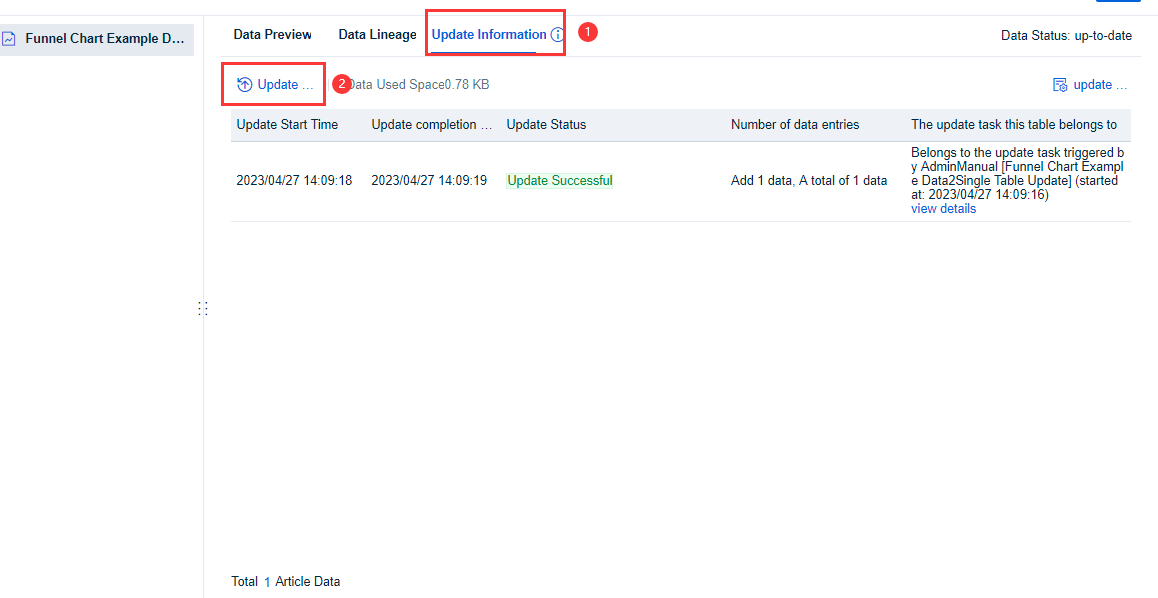Open the update settings document-gear icon
Viewport: 1158px width, 598px height.
(1060, 84)
